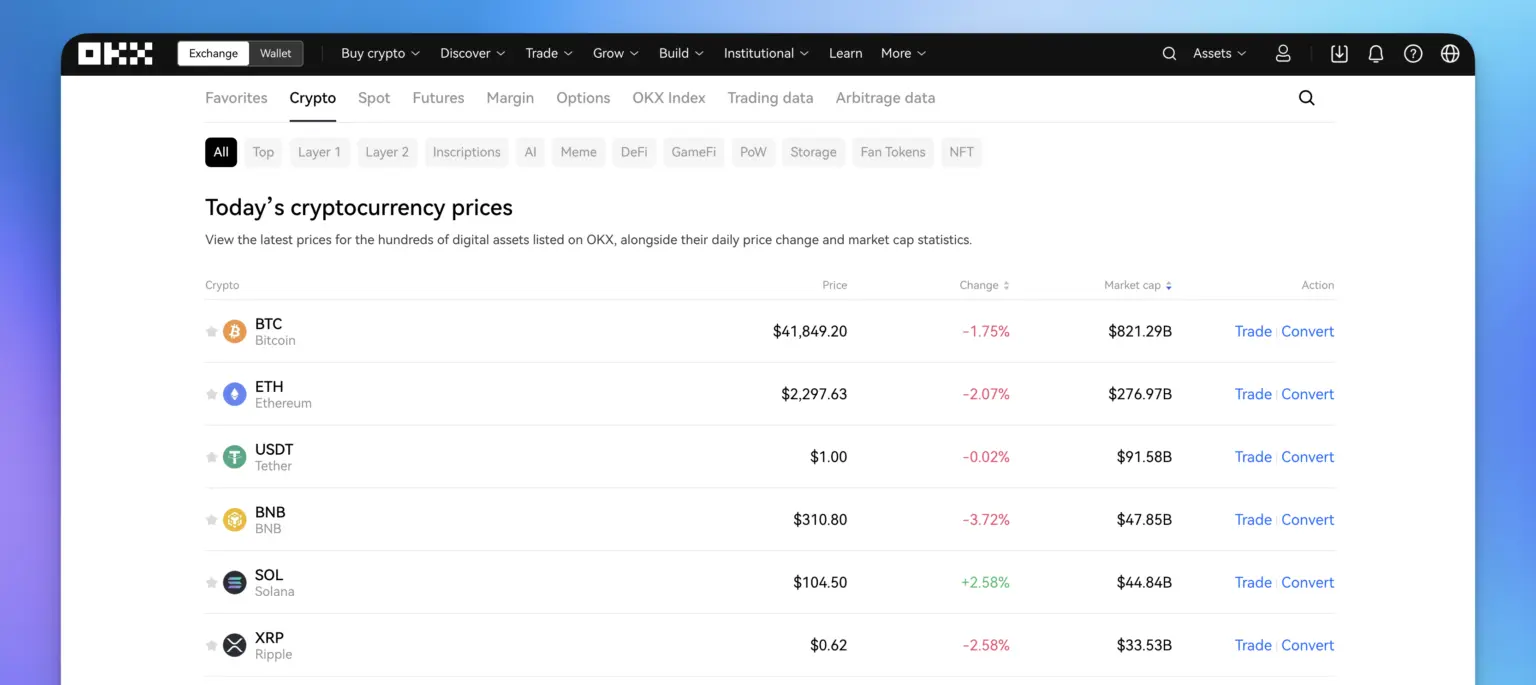Image resolution: width=1536 pixels, height=685 pixels.
Task: Favorite BTC with its star
Action: tap(211, 331)
